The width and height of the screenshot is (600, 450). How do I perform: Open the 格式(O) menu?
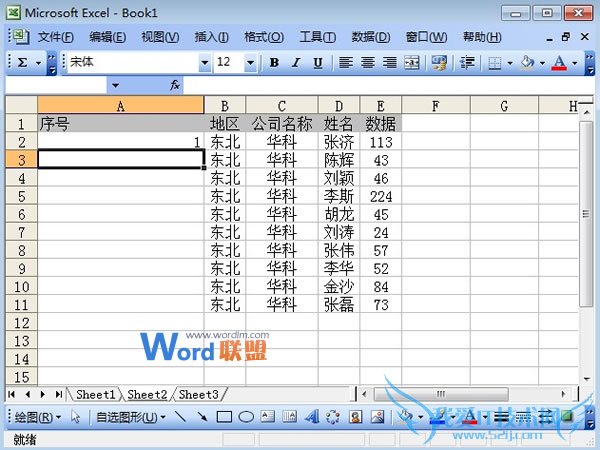(x=264, y=37)
